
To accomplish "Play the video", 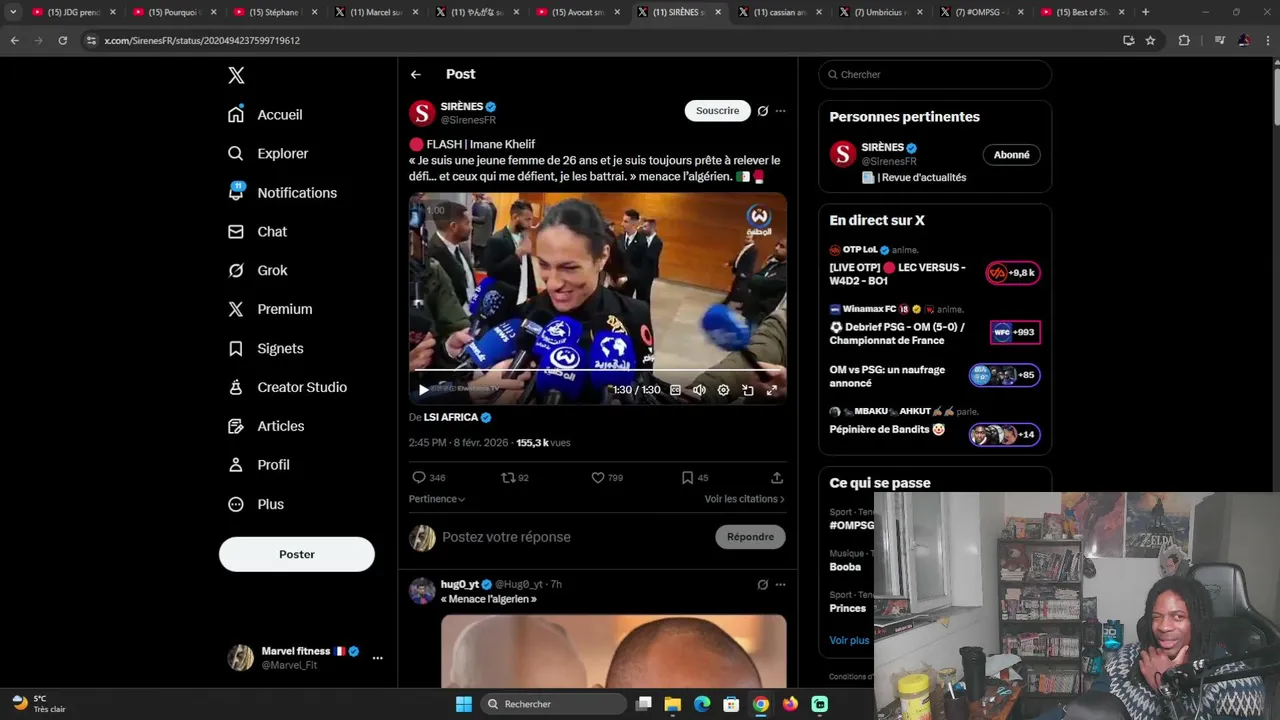I will point(424,390).
